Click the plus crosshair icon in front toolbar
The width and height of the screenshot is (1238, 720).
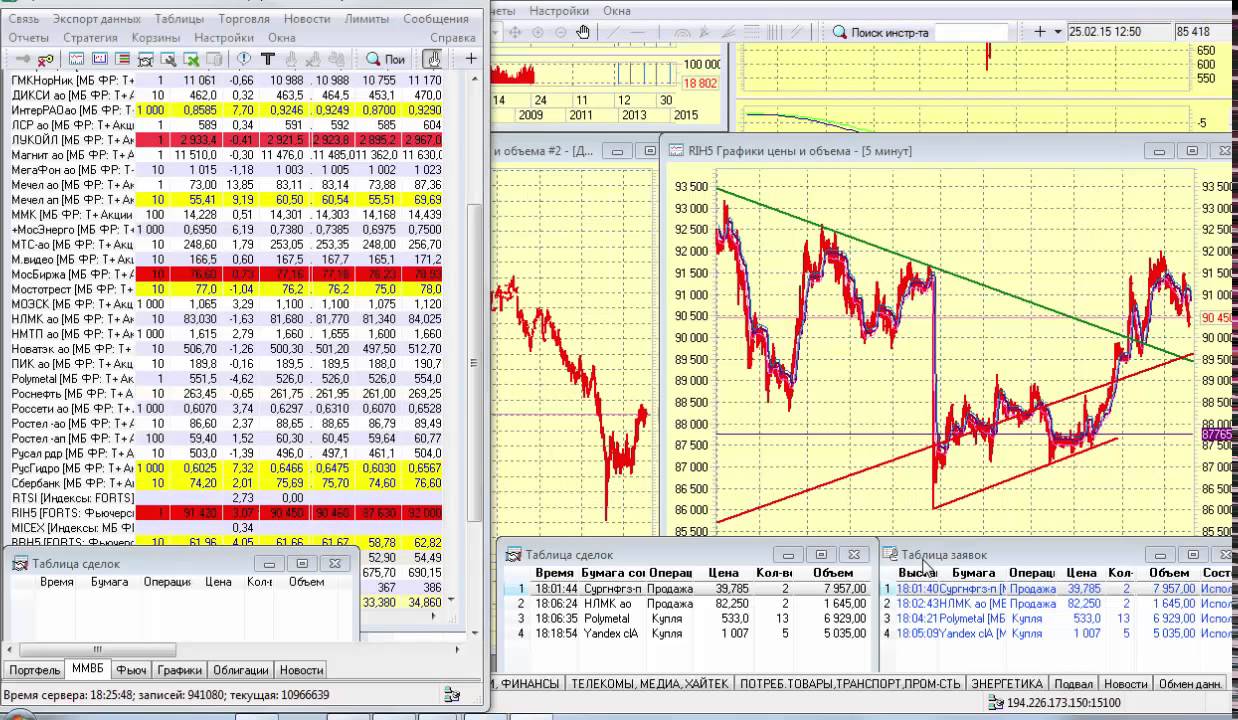click(x=471, y=59)
